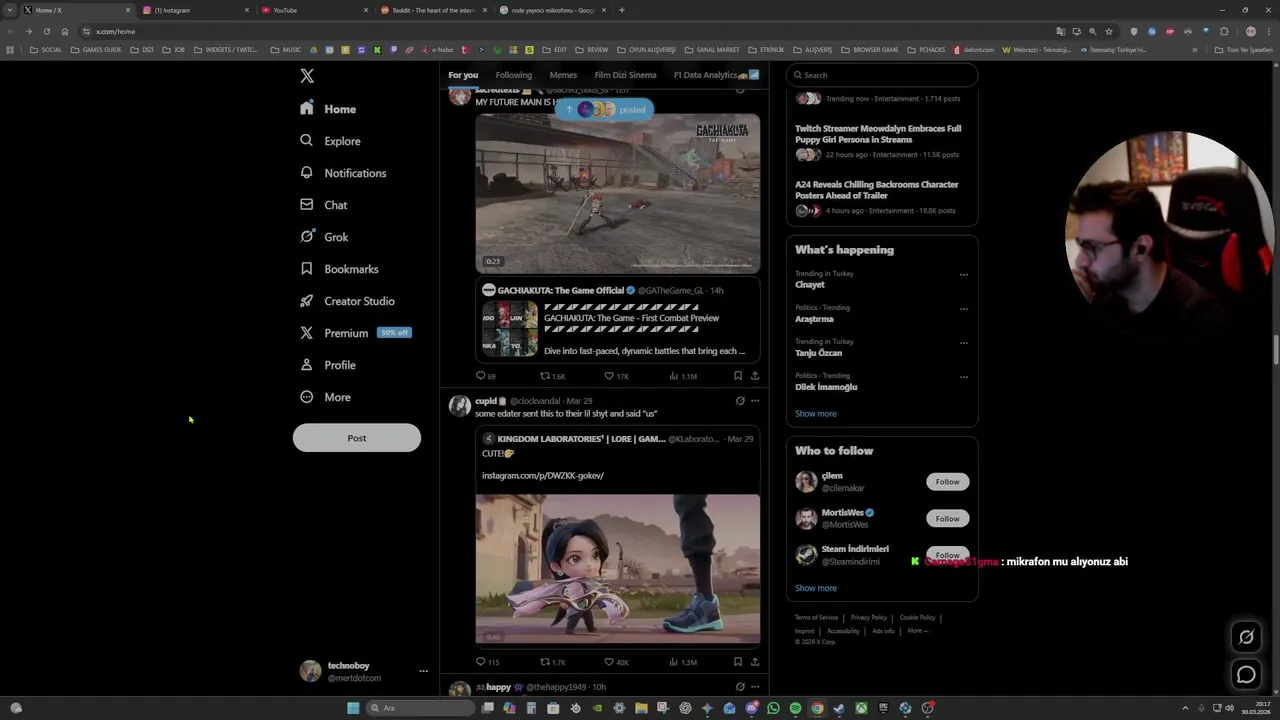Open more options on happy's post
The height and width of the screenshot is (720, 1280).
755,687
